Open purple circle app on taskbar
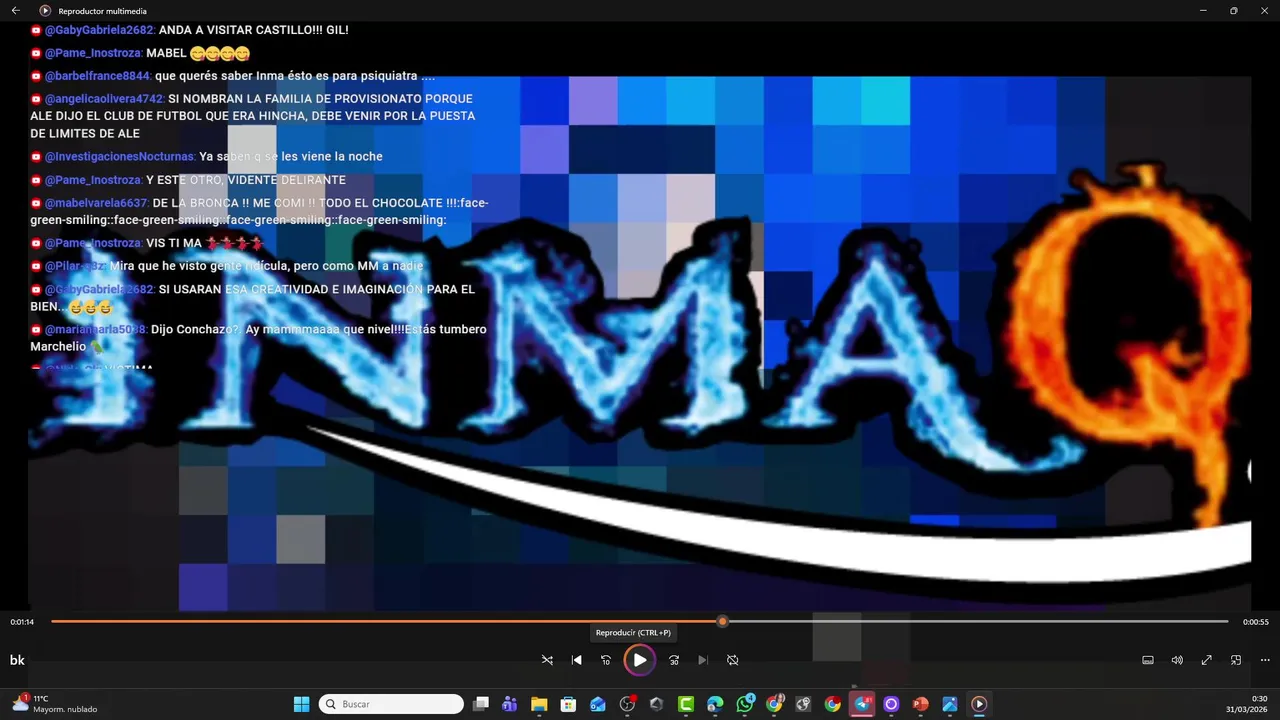1280x720 pixels. coord(891,704)
